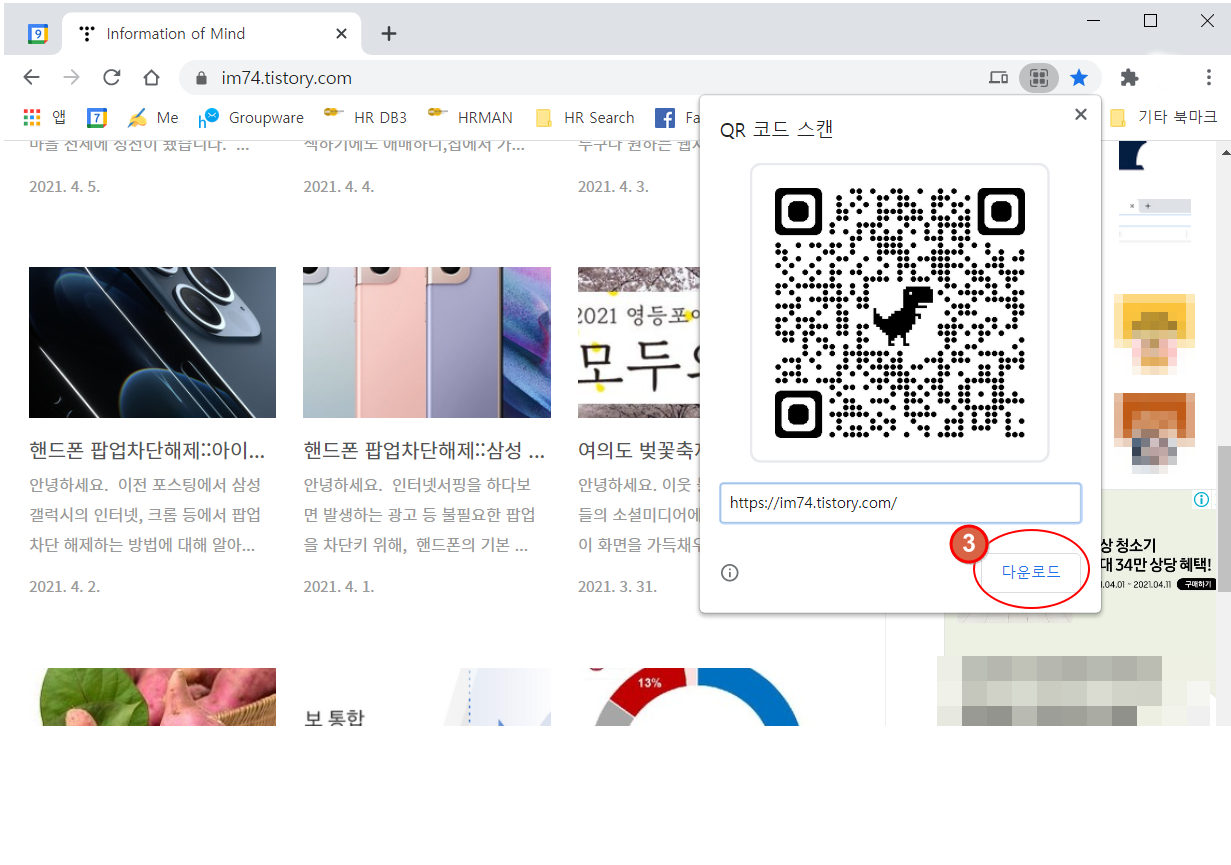Open the apps grid bookmark
The width and height of the screenshot is (1231, 865).
45,117
